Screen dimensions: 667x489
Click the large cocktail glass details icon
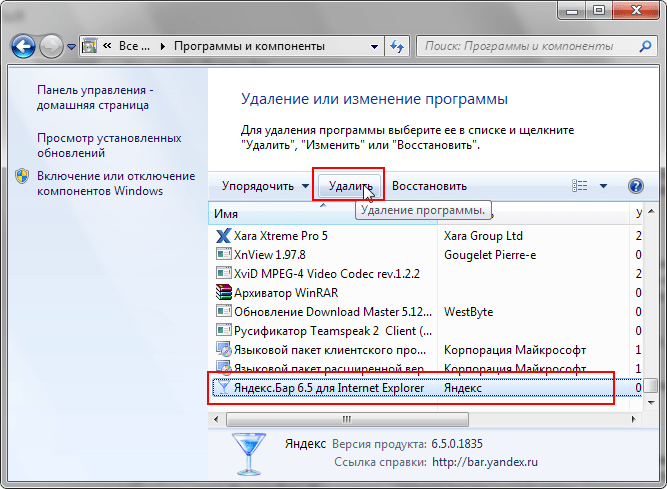[x=249, y=454]
